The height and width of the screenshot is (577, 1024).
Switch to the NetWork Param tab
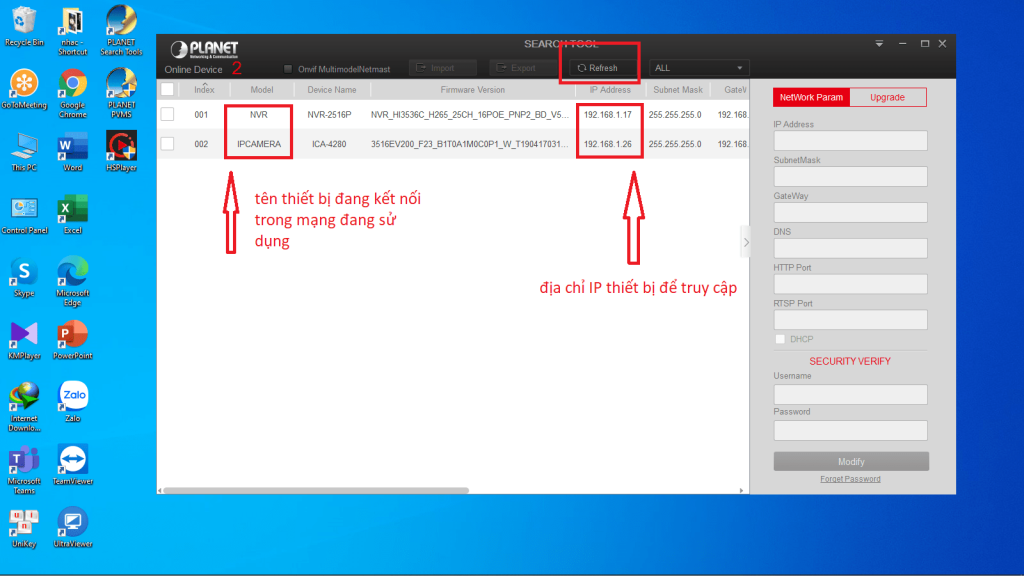click(811, 97)
